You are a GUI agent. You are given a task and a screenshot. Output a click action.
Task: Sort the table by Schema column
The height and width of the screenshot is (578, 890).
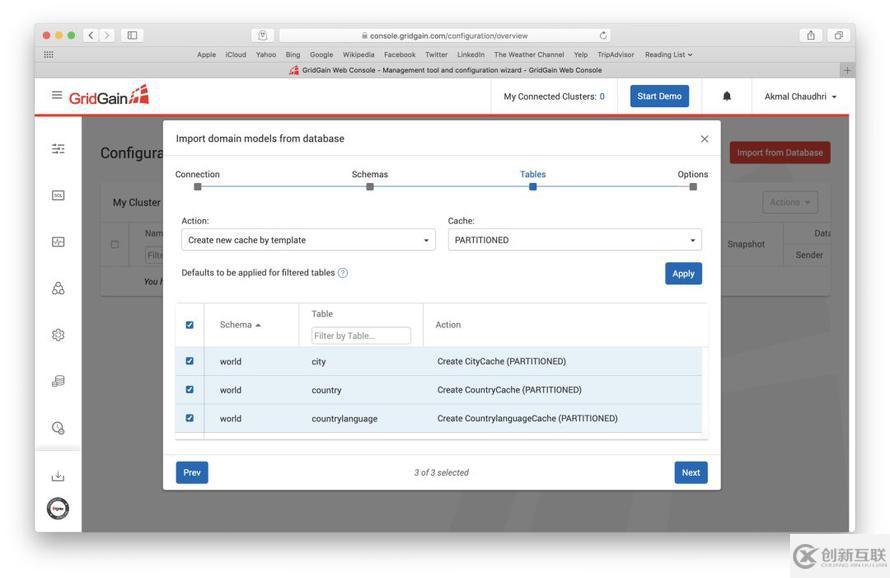click(240, 325)
